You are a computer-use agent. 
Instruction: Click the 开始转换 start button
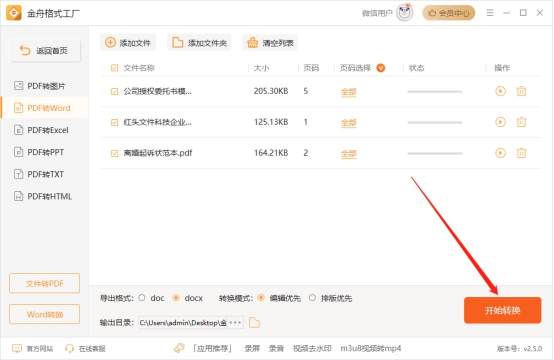502,310
